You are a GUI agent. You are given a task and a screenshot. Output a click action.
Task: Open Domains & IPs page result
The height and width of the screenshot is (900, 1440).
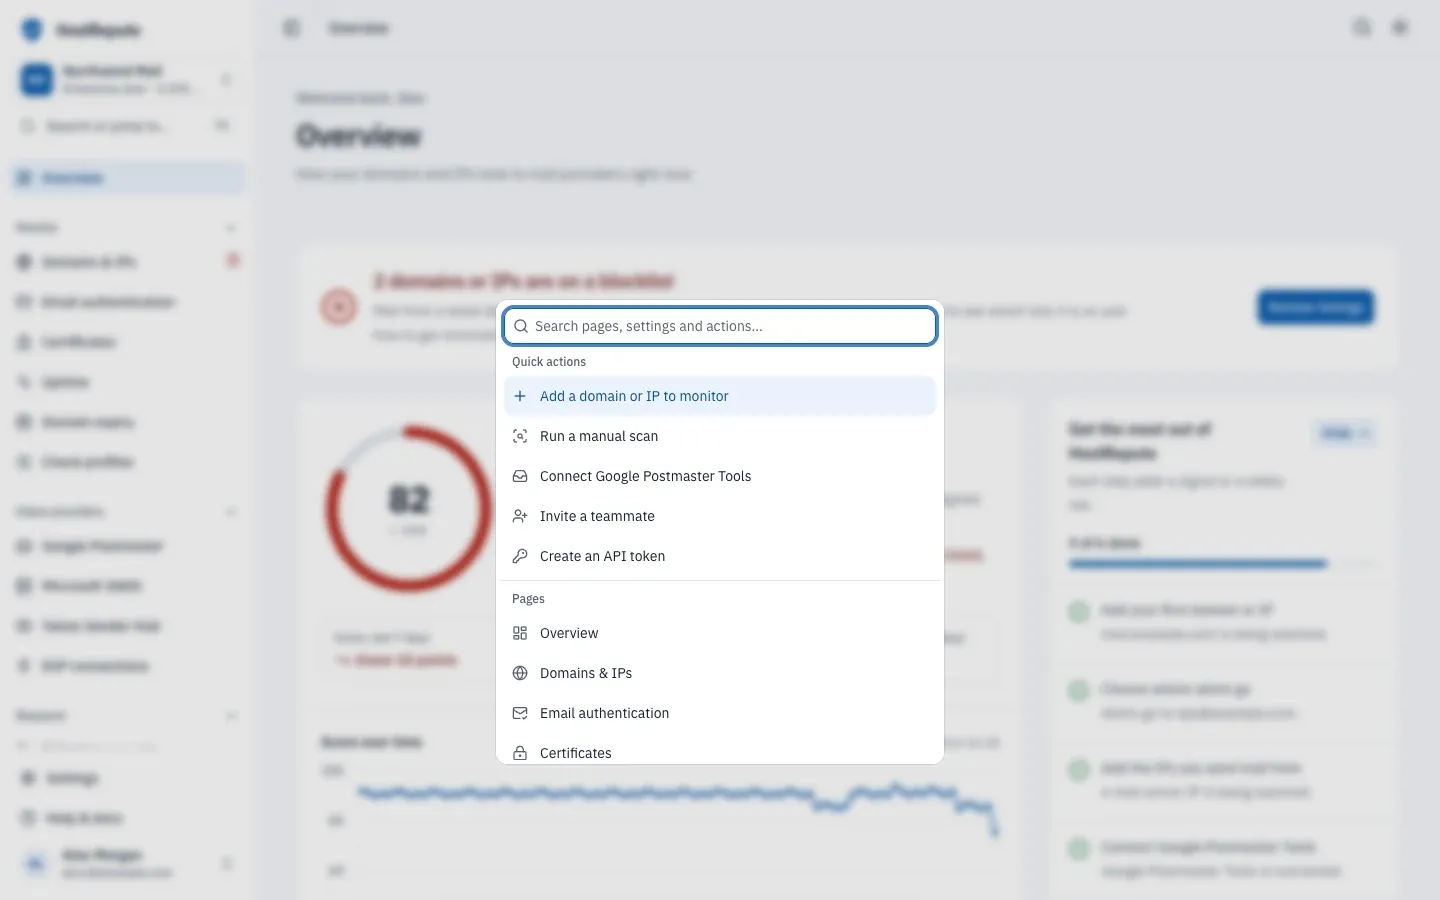click(720, 673)
